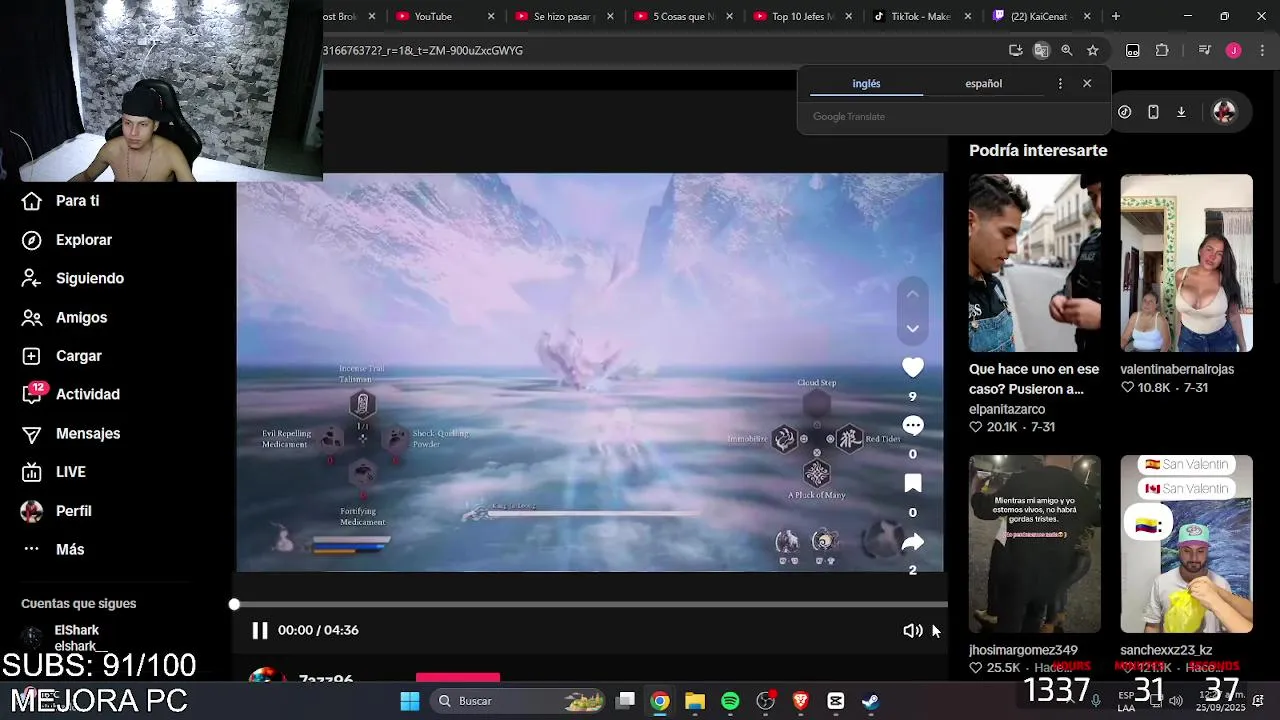Switch to the Top 10 Jefes tab

[802, 16]
